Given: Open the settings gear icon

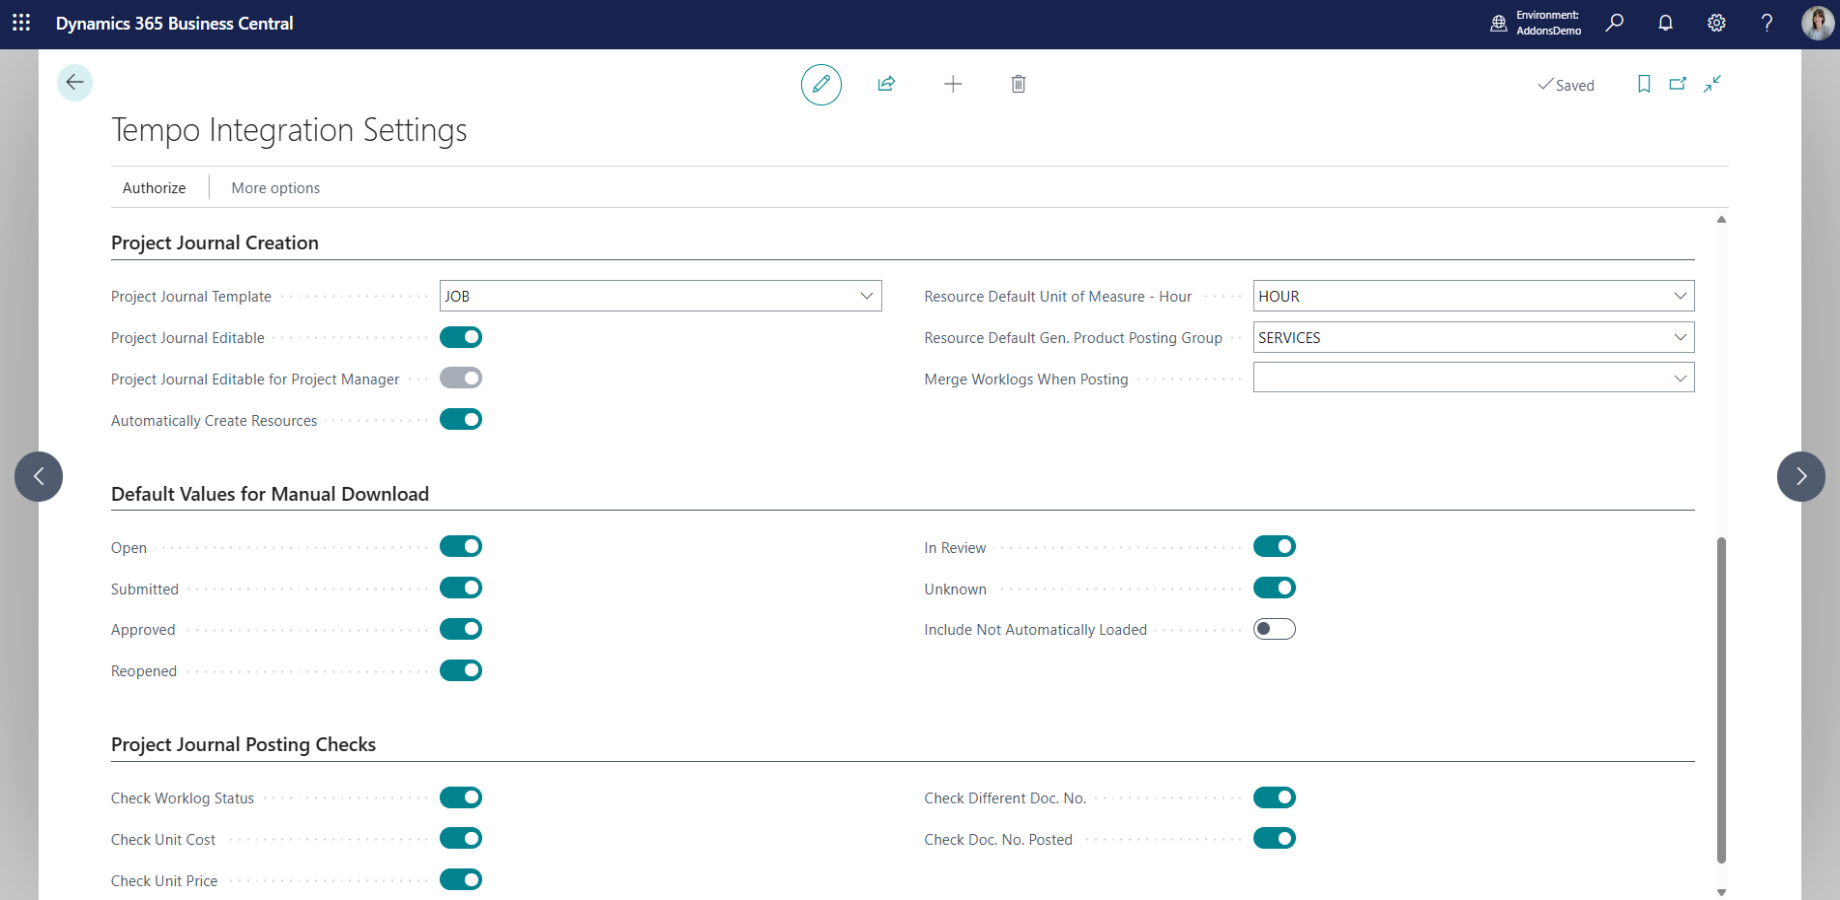Looking at the screenshot, I should tap(1716, 22).
